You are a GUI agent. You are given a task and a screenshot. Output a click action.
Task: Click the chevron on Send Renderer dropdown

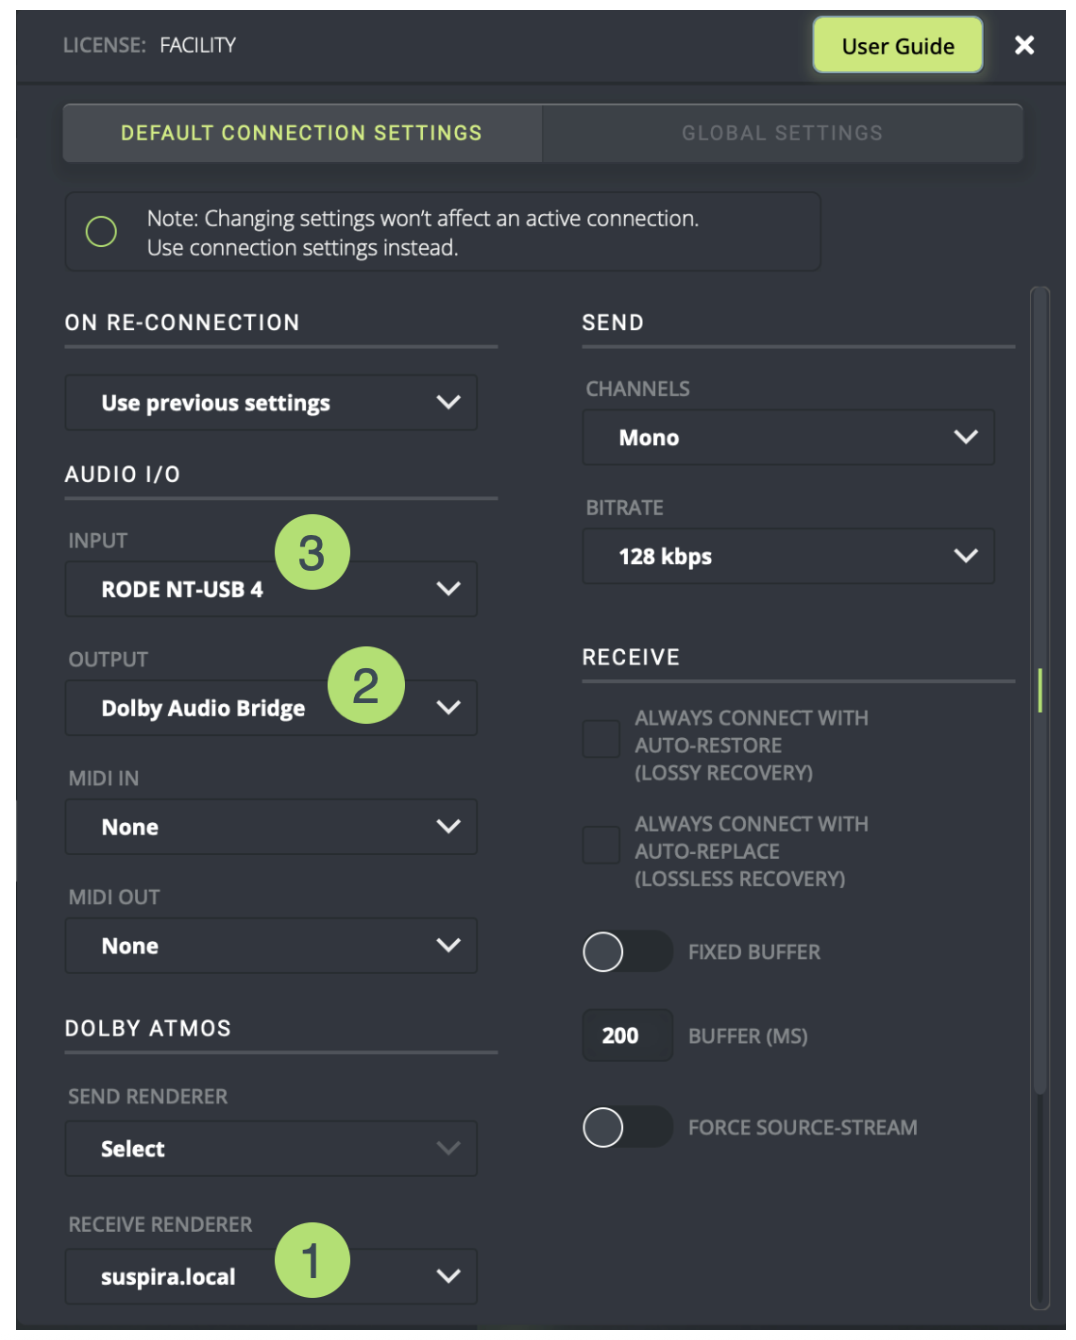tap(449, 1148)
